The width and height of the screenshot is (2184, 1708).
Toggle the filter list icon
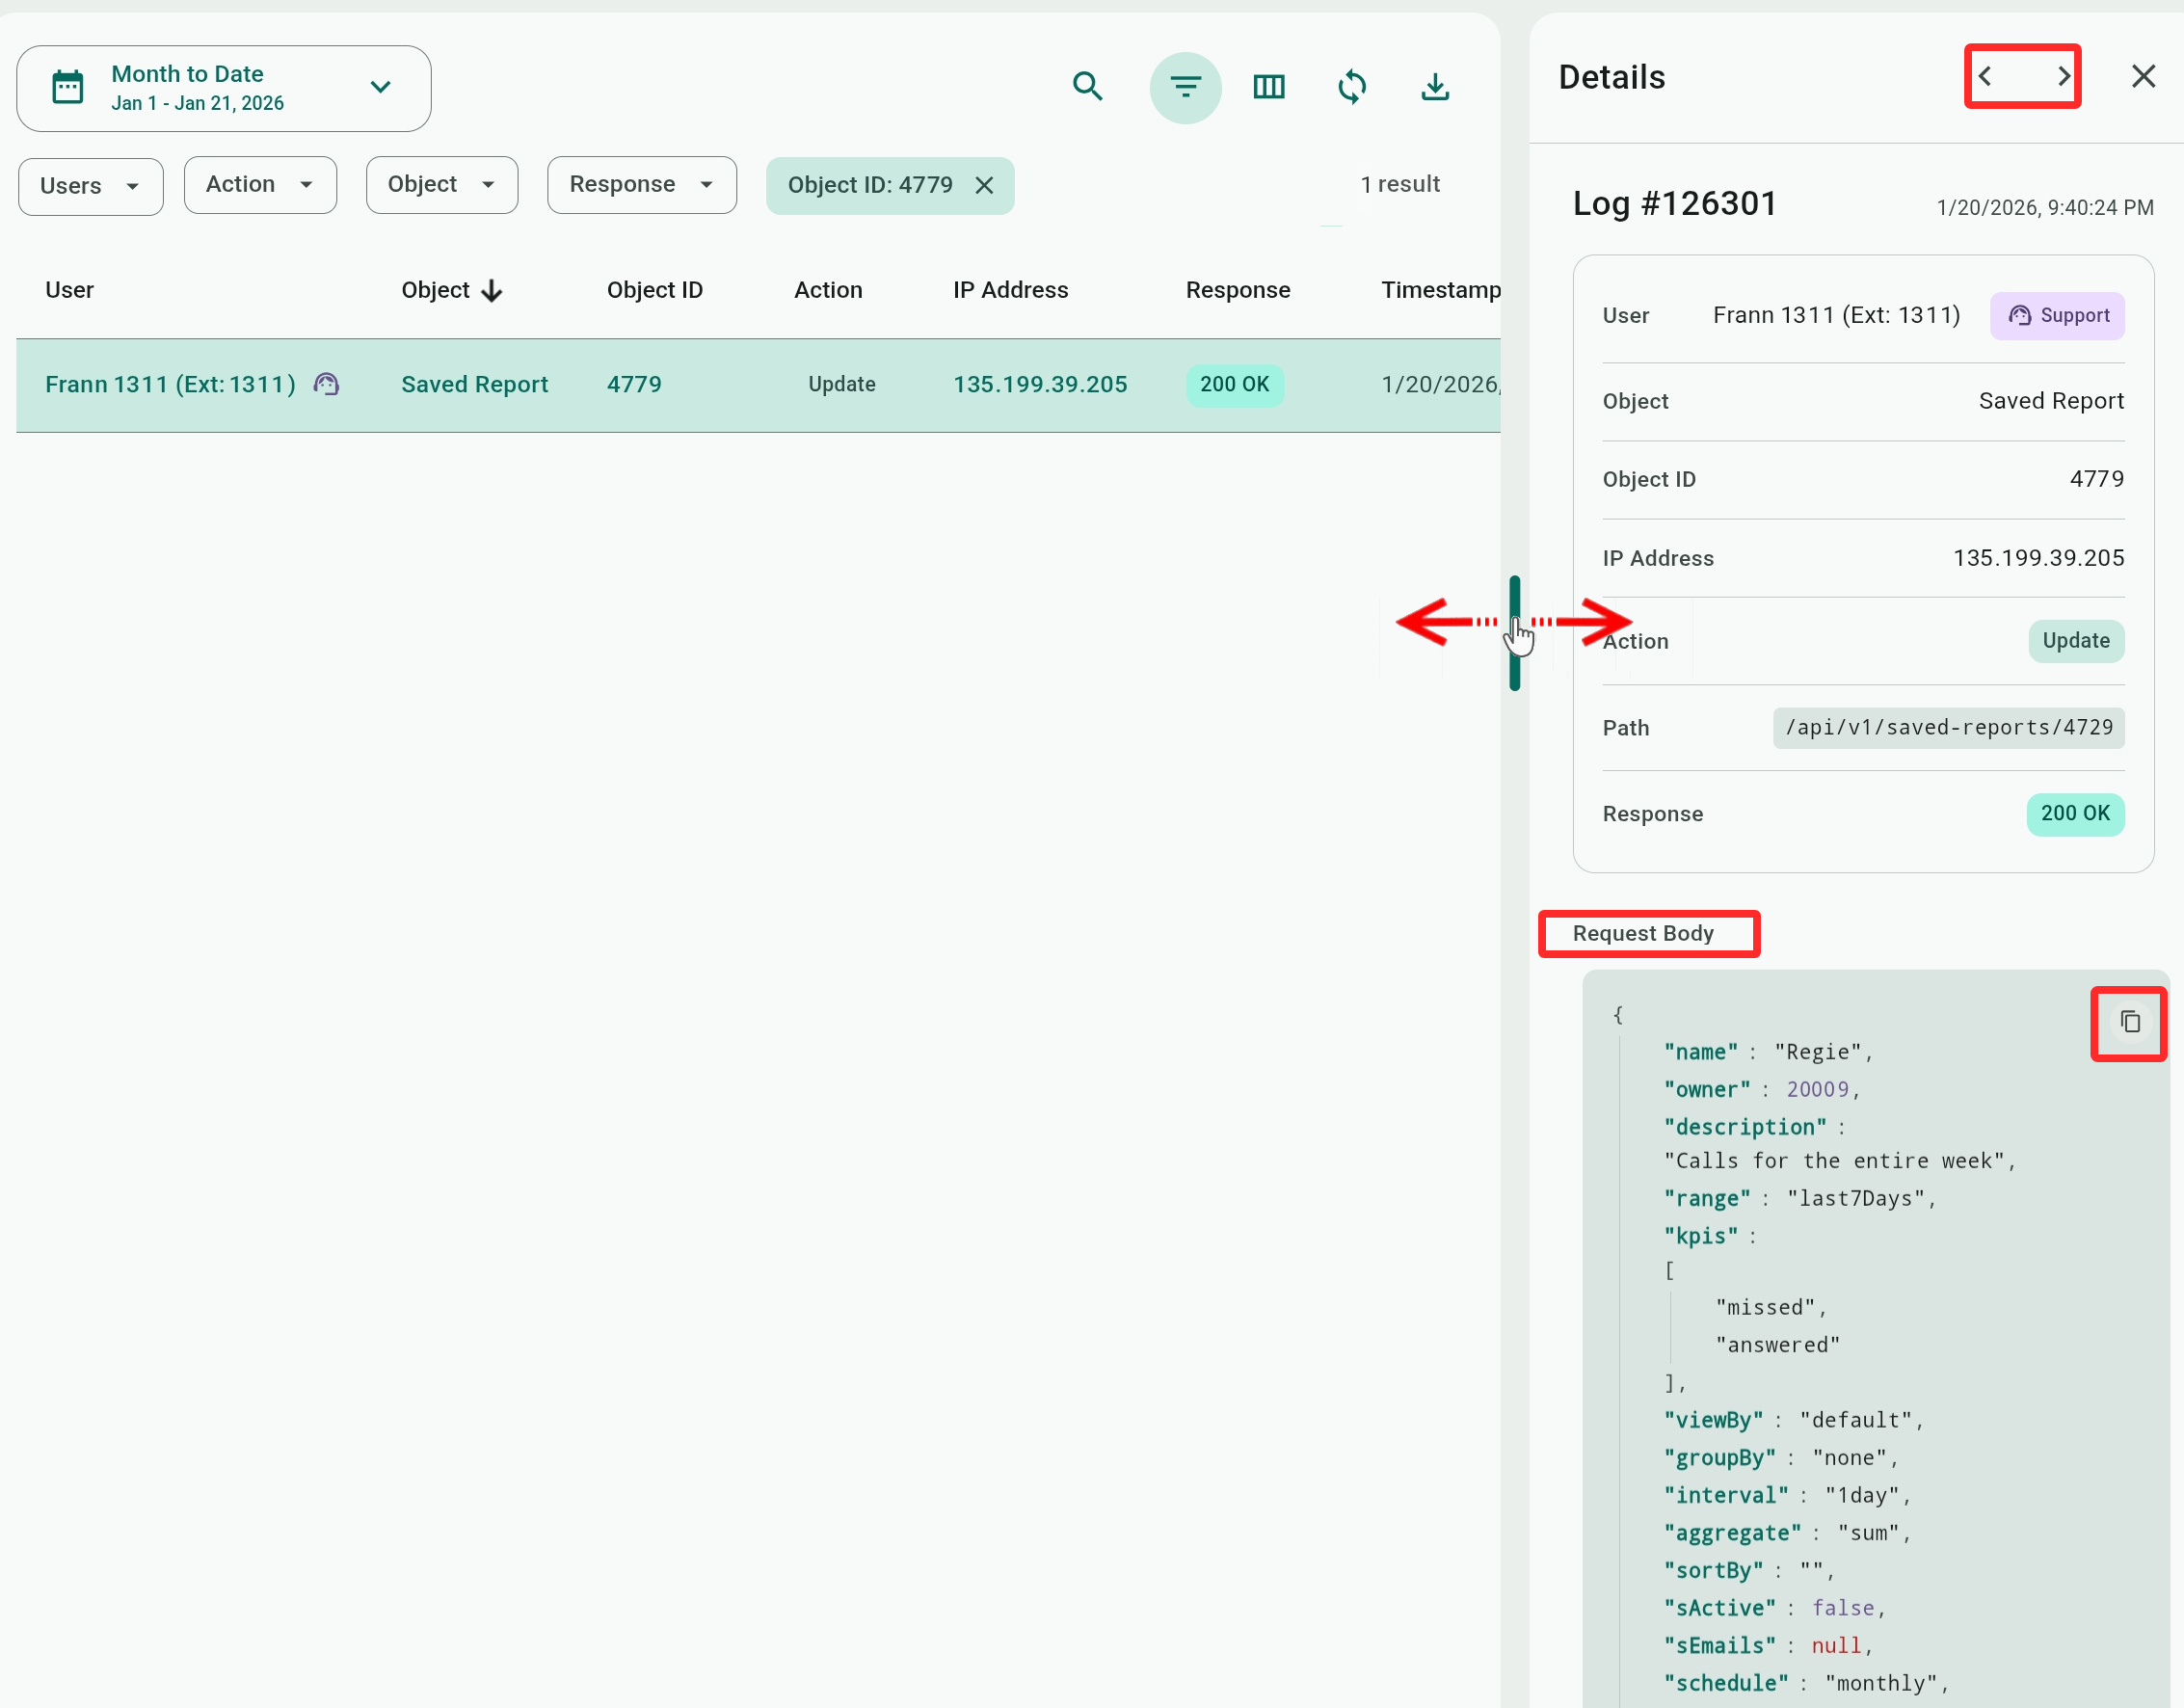tap(1185, 87)
